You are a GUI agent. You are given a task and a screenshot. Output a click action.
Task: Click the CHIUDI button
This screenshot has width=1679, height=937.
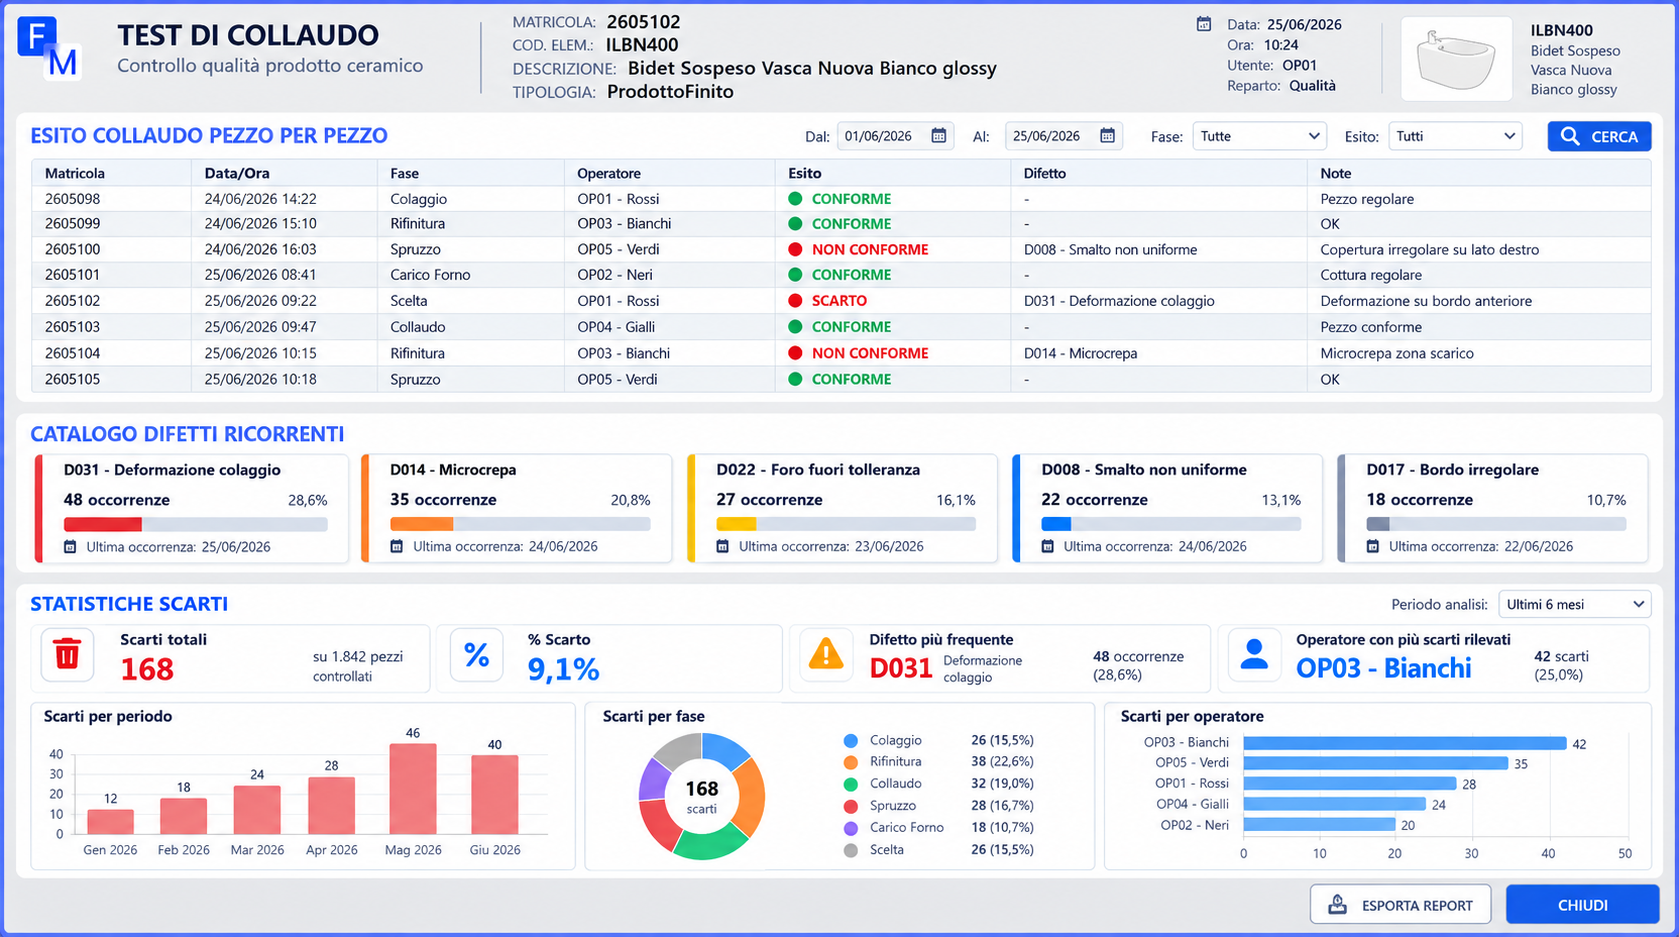[1582, 905]
